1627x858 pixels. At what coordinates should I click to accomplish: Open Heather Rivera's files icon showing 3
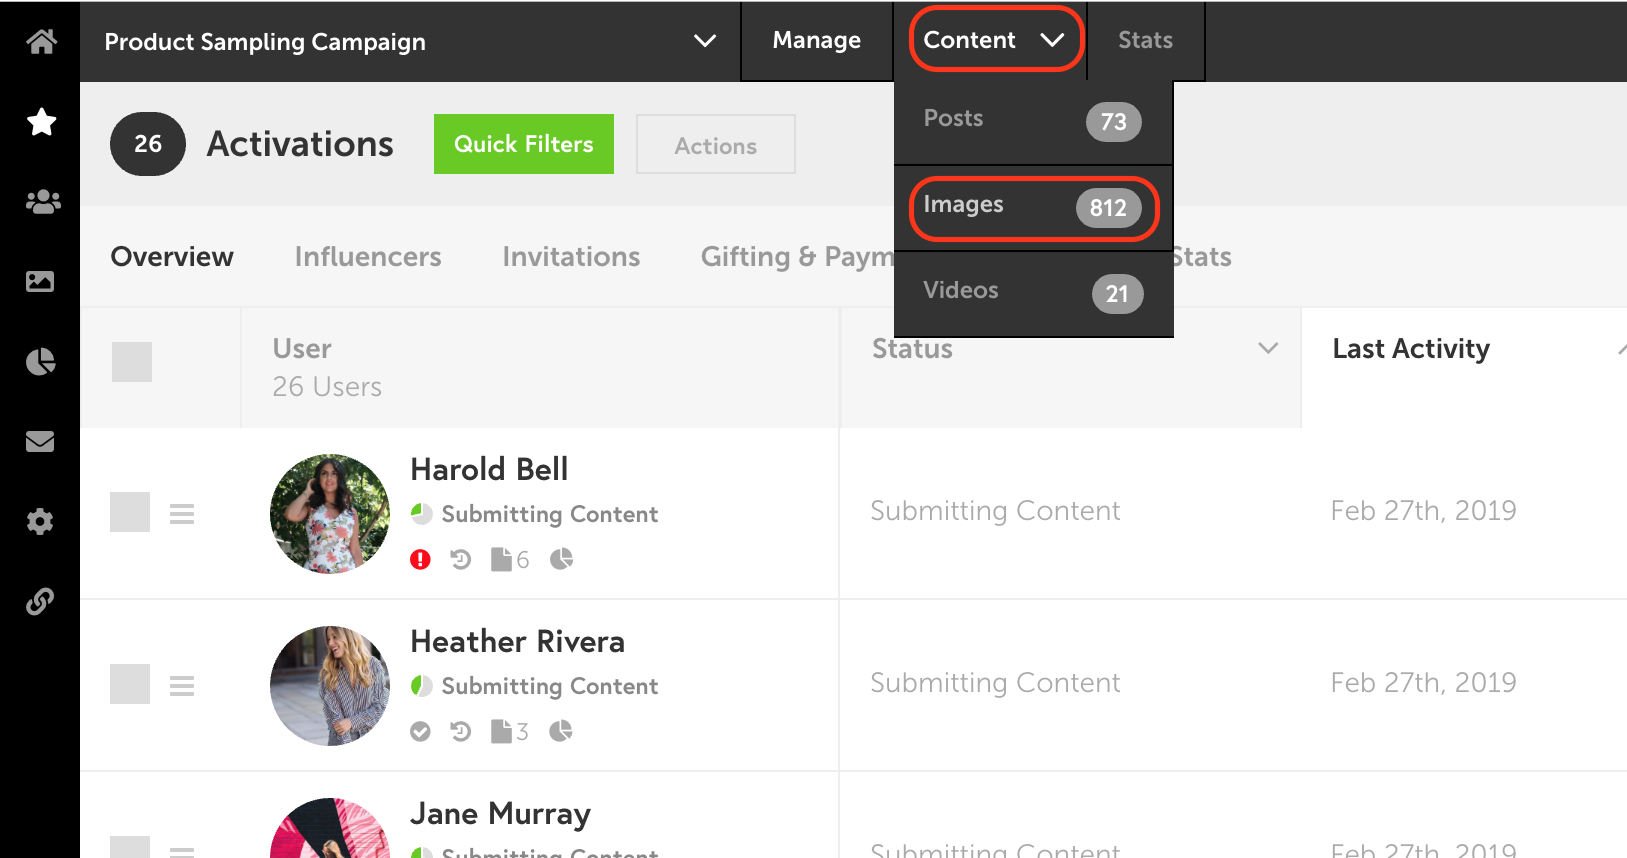pyautogui.click(x=510, y=731)
